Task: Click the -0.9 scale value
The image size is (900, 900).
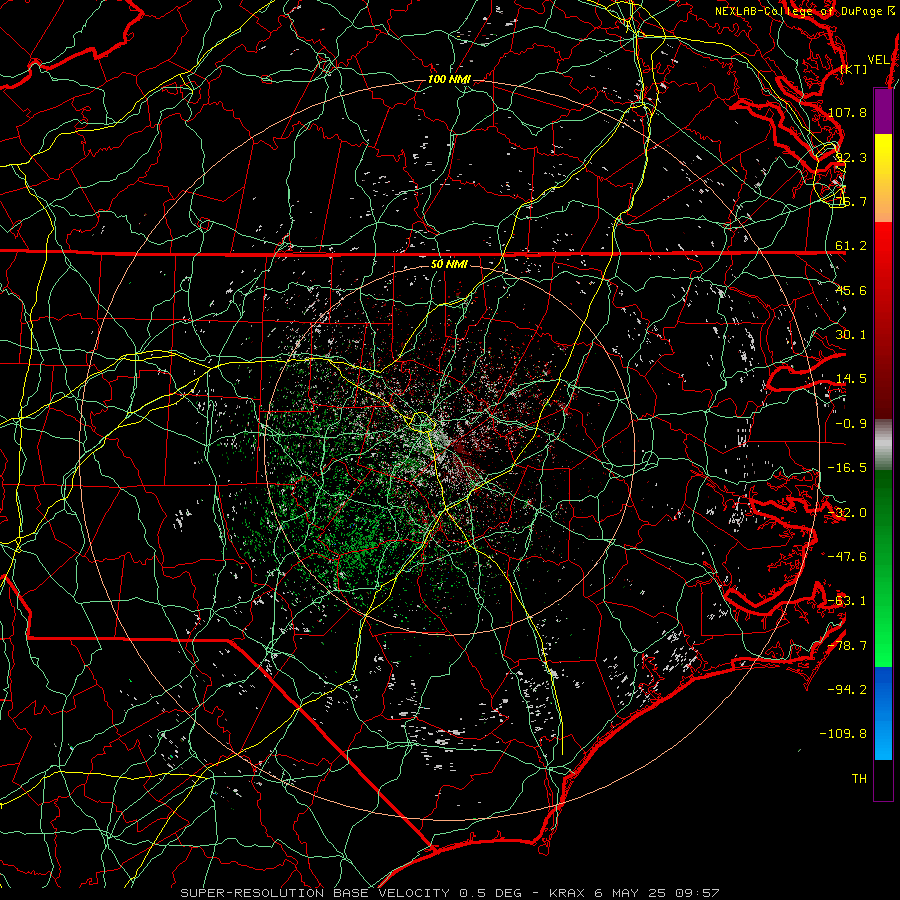Action: [x=851, y=424]
